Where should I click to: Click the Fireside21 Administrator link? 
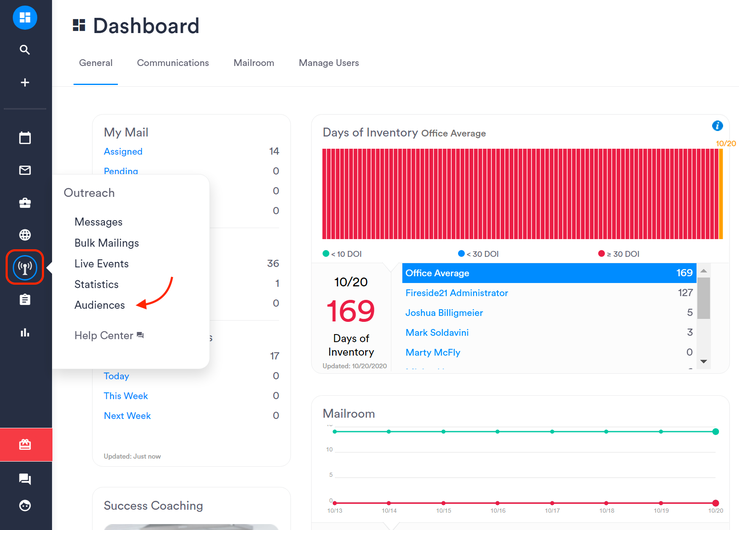pos(456,293)
